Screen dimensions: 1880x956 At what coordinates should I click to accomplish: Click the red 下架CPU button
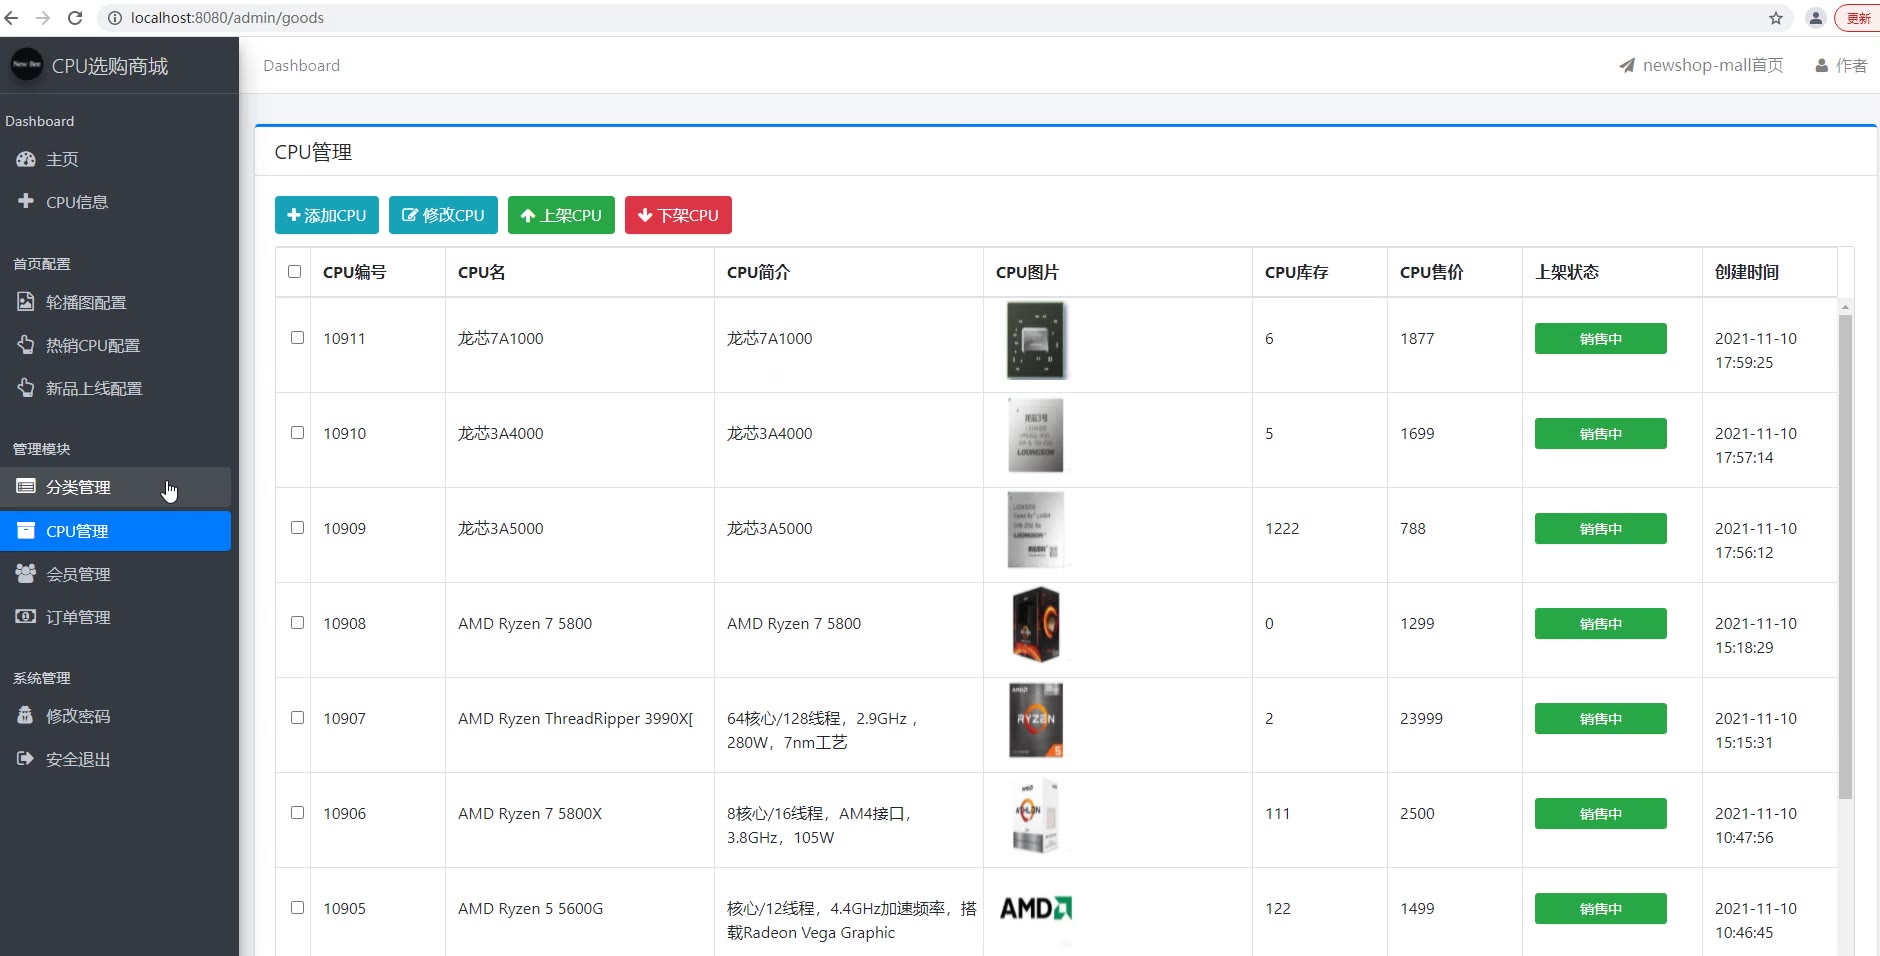(x=678, y=215)
